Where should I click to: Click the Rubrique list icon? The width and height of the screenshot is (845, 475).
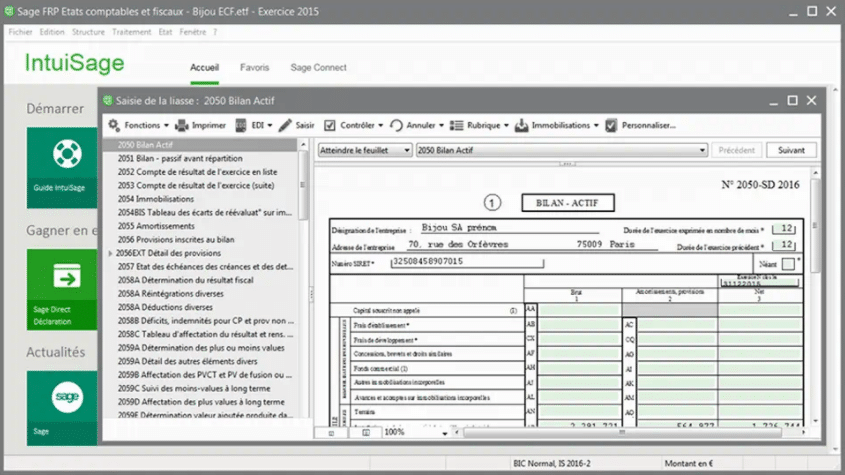[x=456, y=125]
